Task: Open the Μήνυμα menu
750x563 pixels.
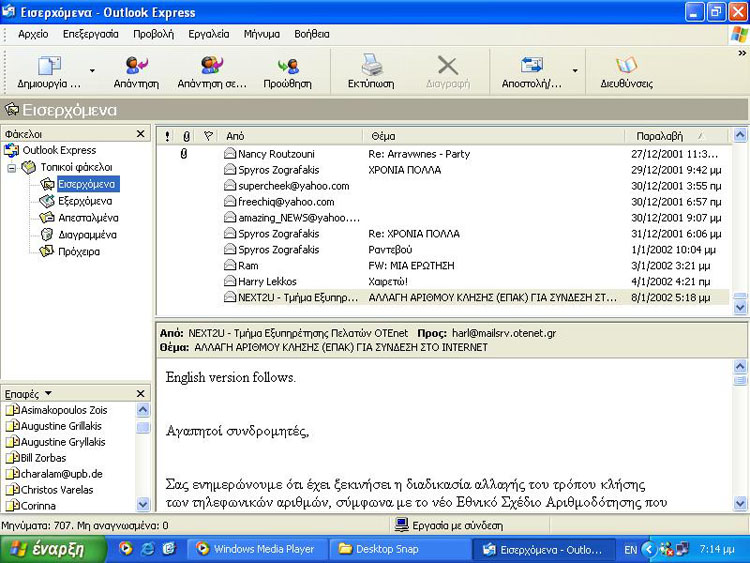Action: pyautogui.click(x=262, y=34)
